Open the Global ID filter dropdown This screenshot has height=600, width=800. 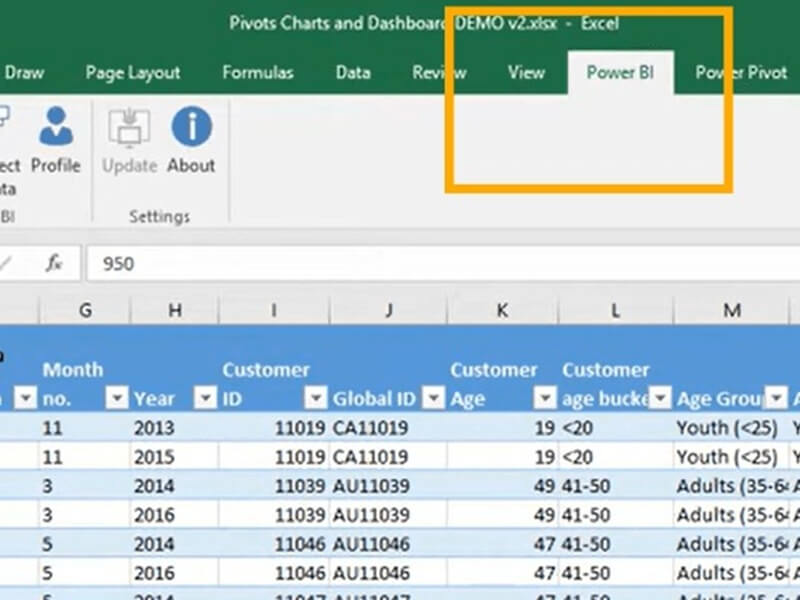point(433,397)
